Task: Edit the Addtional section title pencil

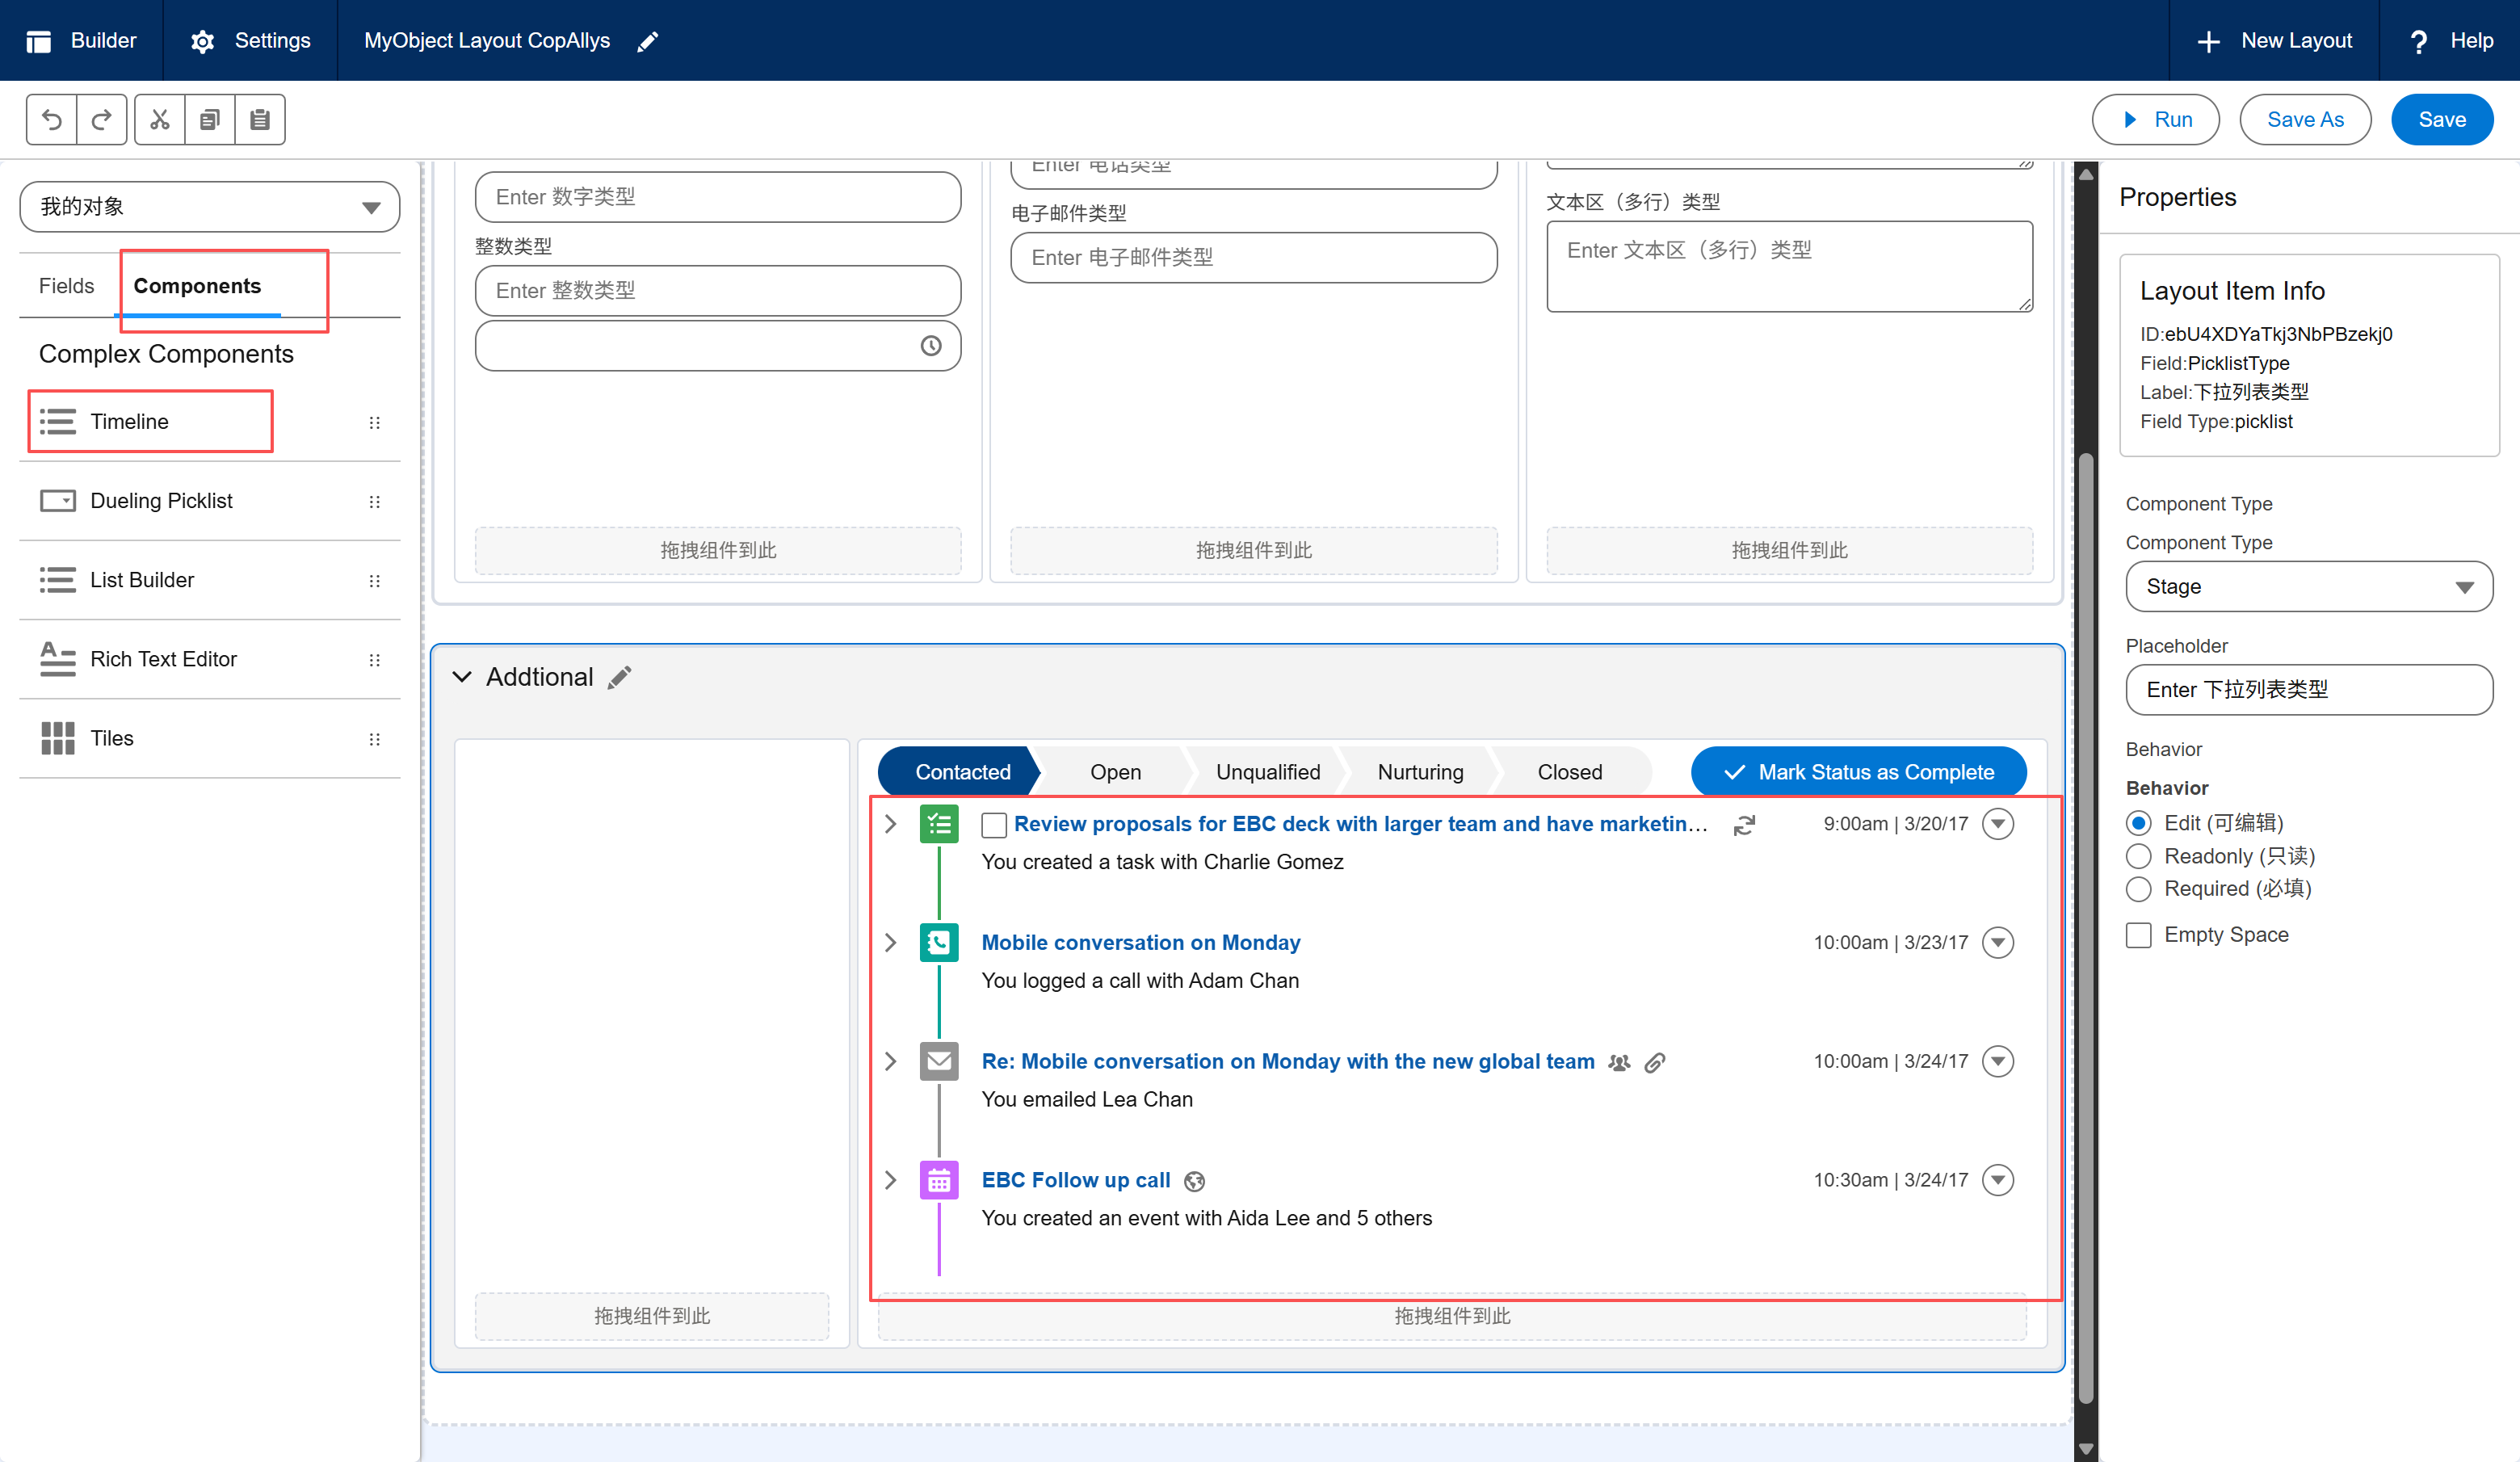Action: coord(620,677)
